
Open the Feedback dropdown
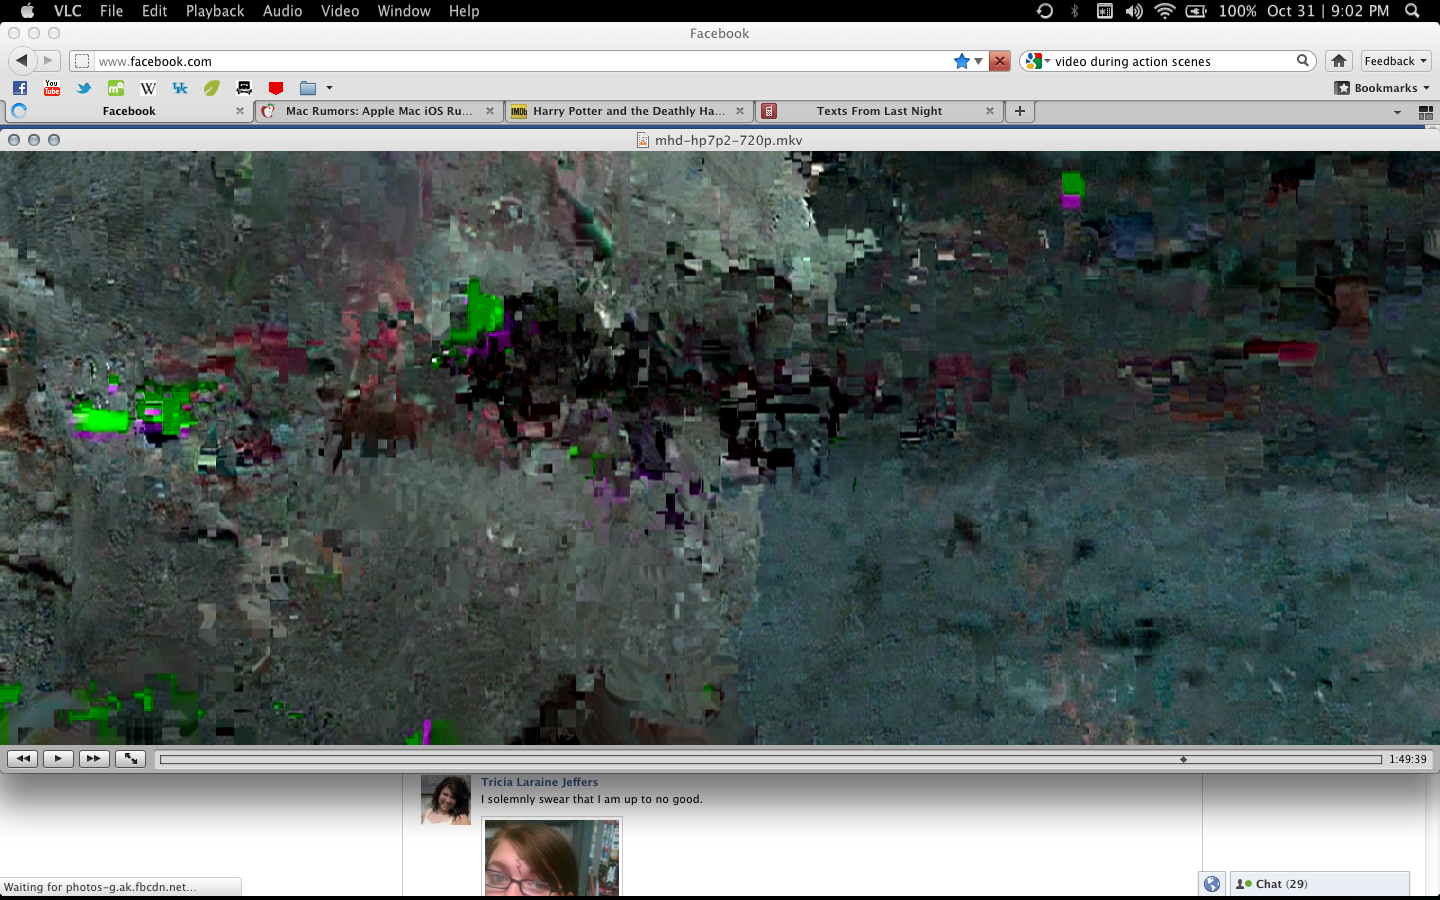click(1396, 61)
